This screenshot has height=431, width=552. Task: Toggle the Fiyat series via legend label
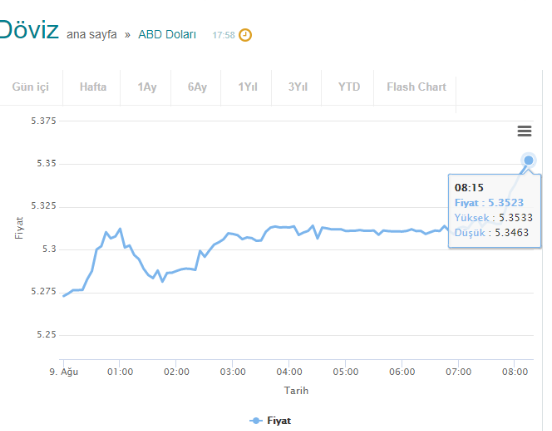tap(279, 420)
